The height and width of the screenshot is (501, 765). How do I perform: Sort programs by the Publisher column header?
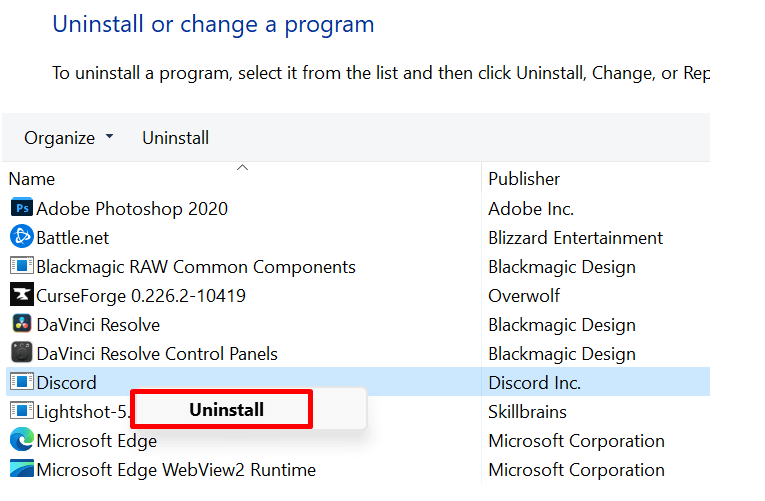click(524, 179)
